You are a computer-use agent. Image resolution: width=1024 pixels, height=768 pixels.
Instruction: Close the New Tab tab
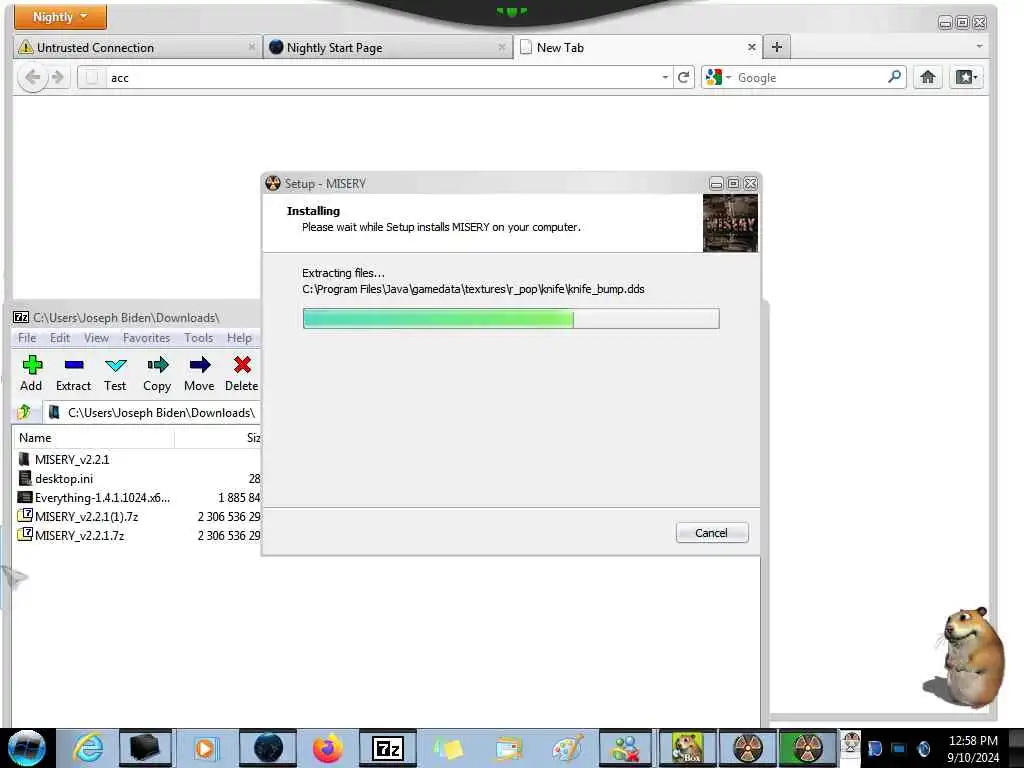click(x=752, y=47)
